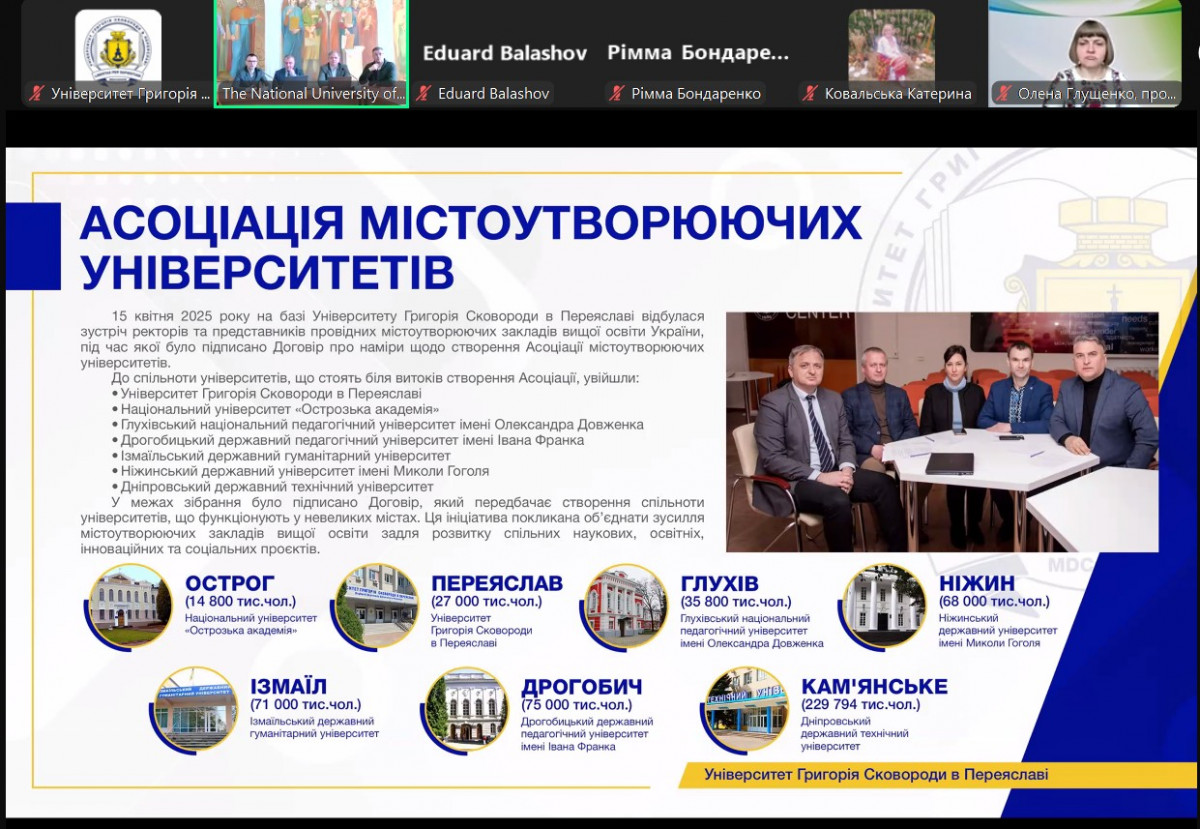Image resolution: width=1200 pixels, height=829 pixels.
Task: Click Рімма Бондаренко's muted microphone icon
Action: (618, 94)
